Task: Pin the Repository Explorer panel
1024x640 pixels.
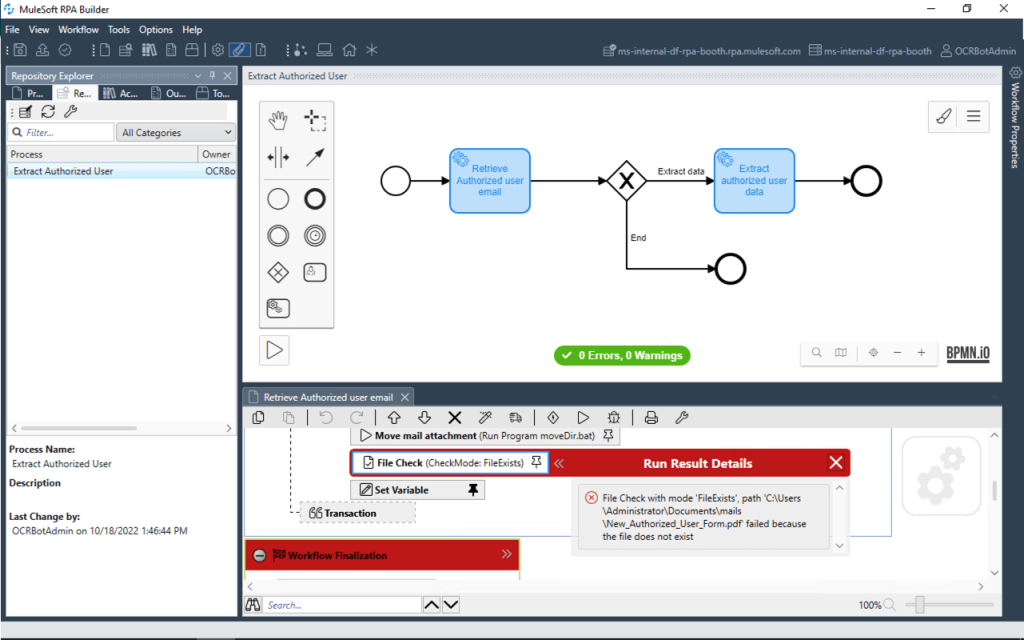Action: coord(212,76)
